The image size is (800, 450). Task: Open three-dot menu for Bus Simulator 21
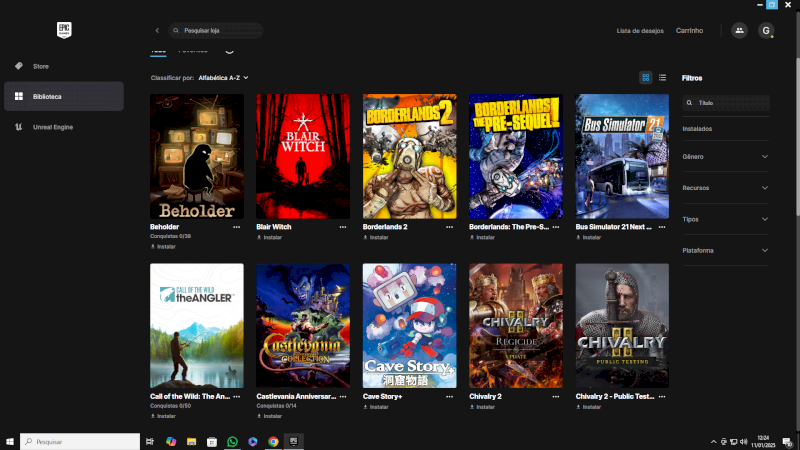(662, 227)
